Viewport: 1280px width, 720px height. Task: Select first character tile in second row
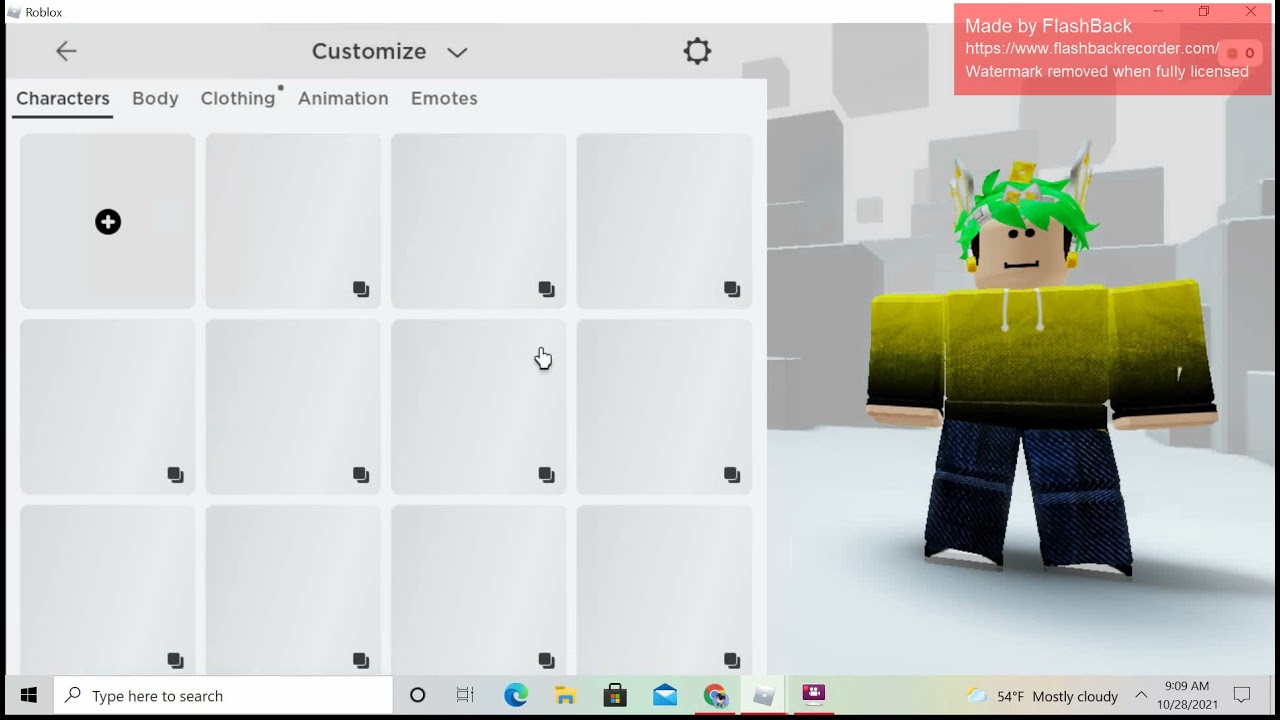[108, 407]
